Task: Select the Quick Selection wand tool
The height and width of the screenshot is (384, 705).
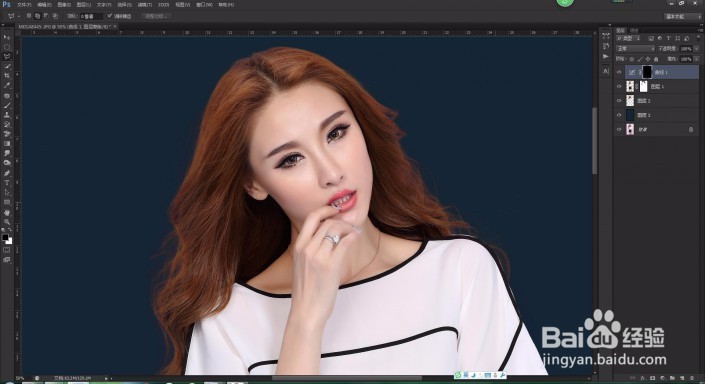Action: tap(7, 67)
